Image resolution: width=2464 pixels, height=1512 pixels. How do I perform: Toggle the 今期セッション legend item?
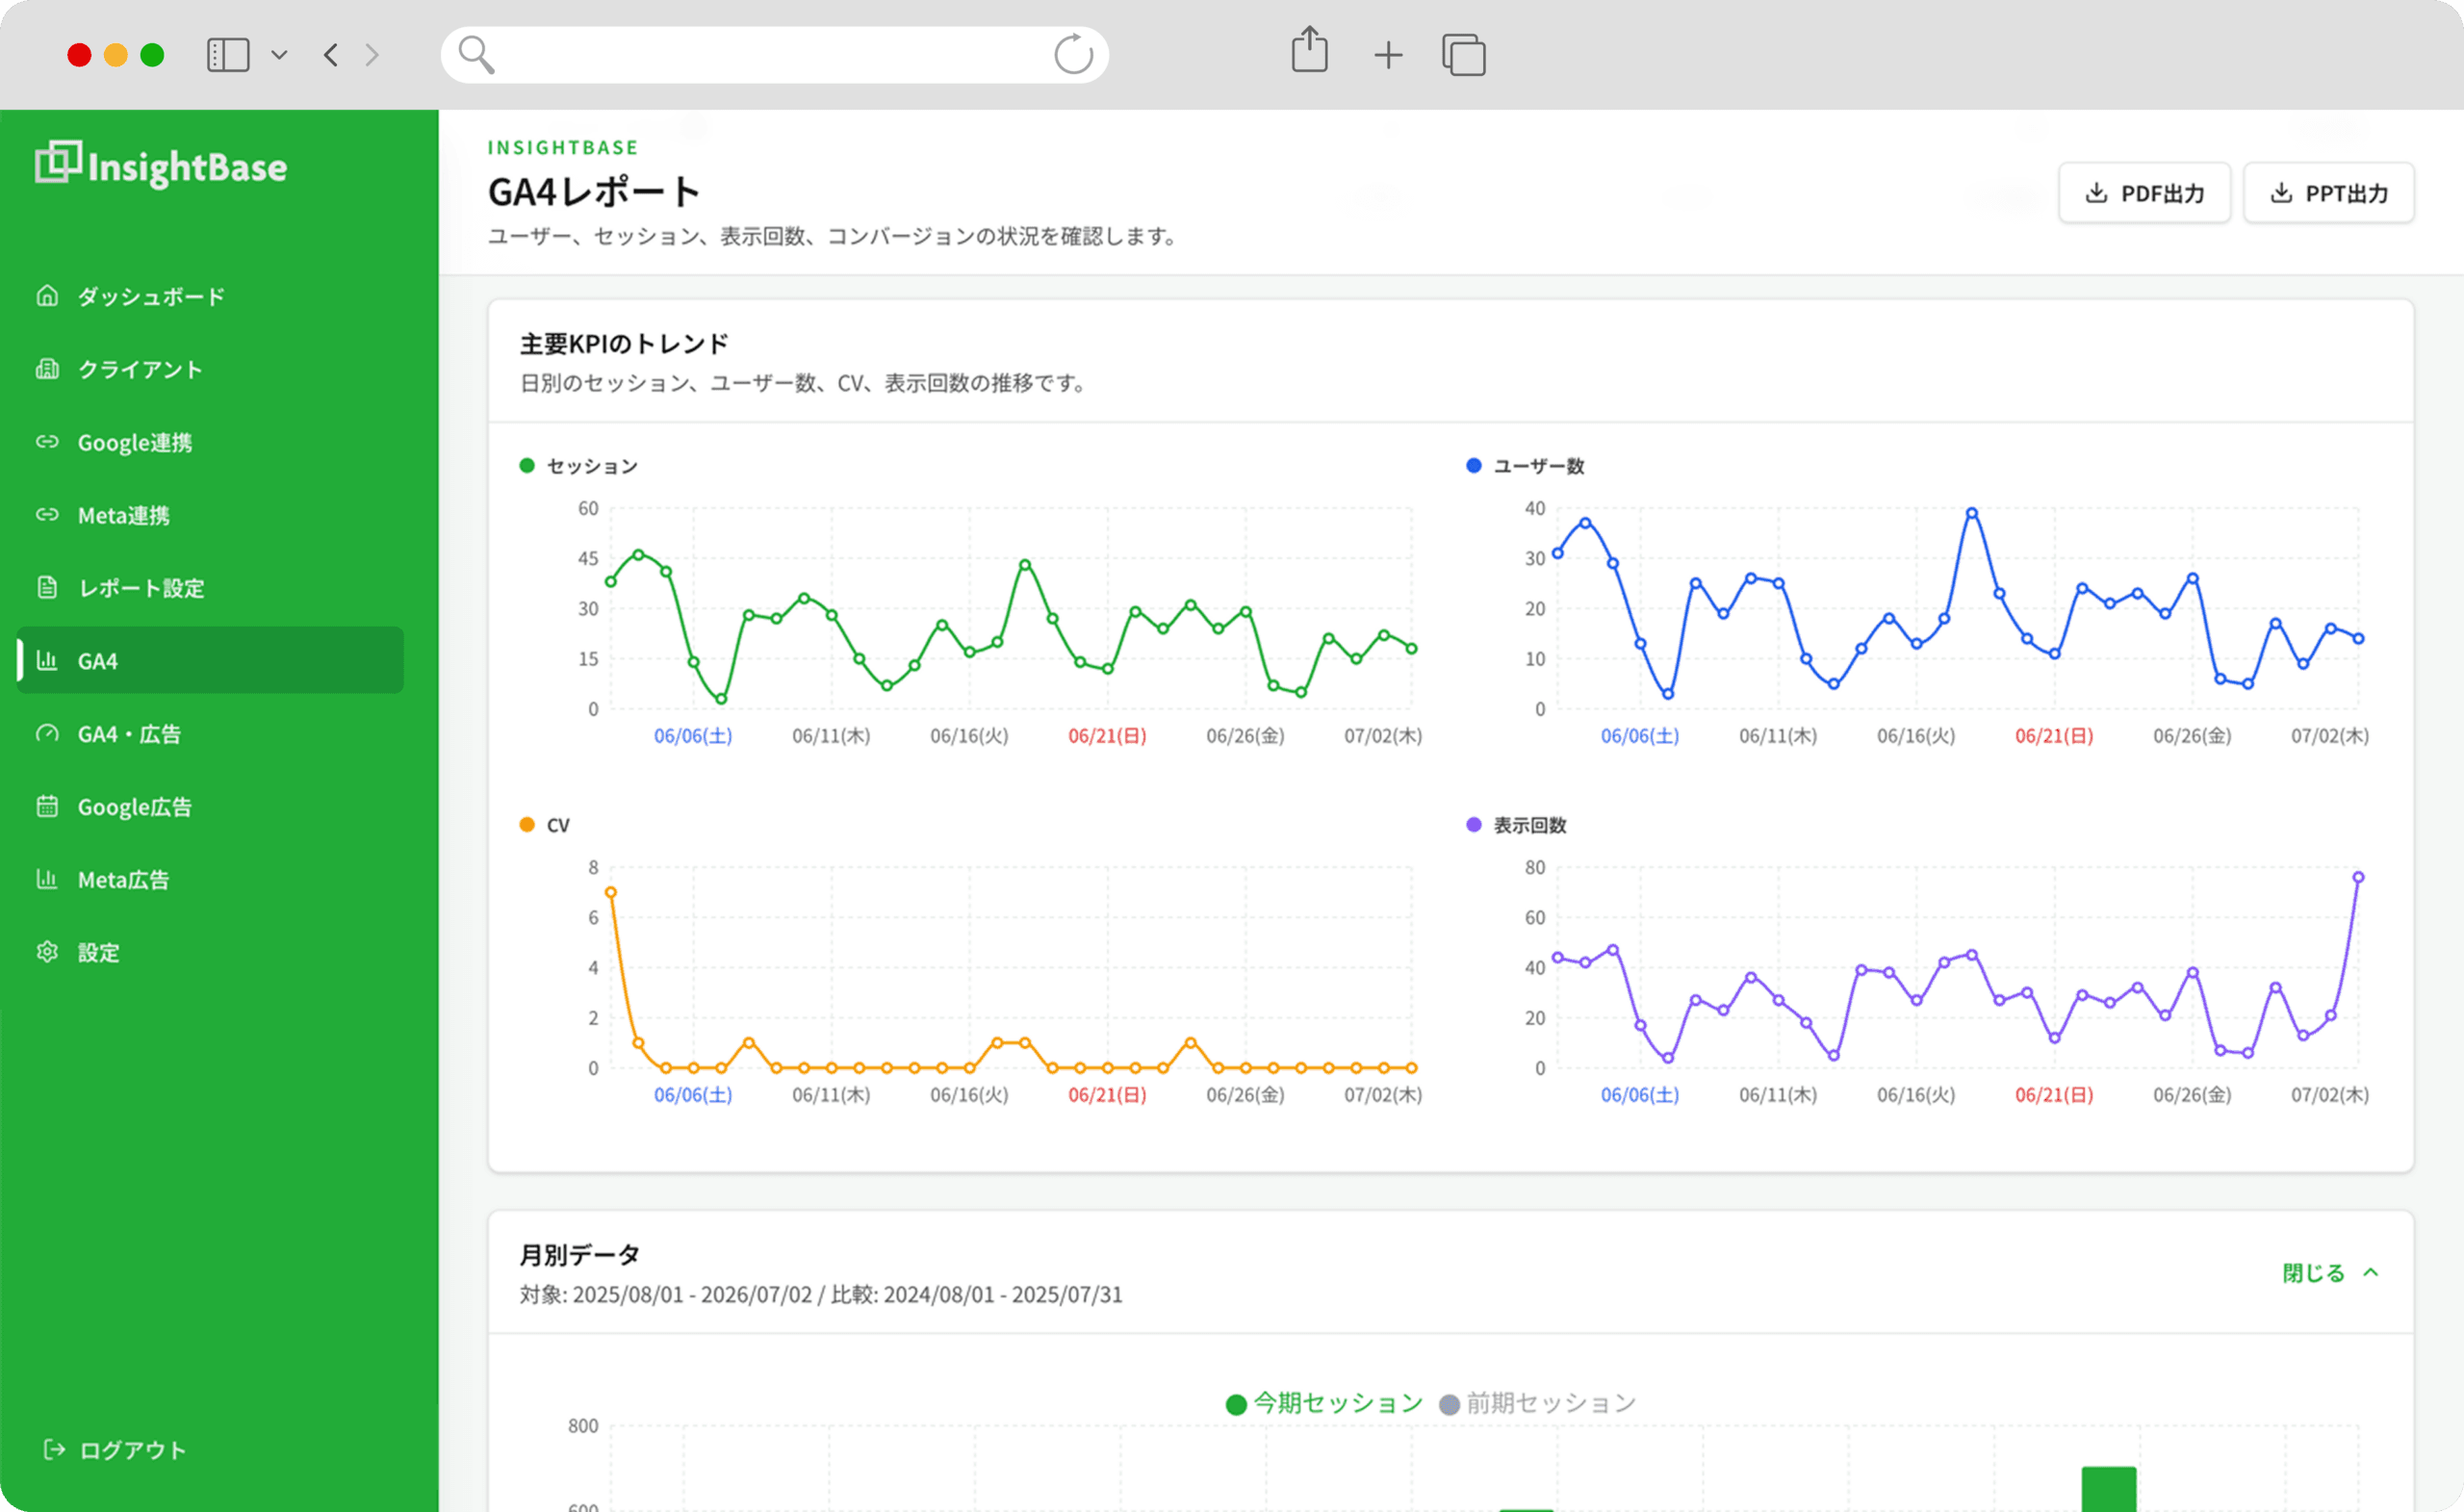tap(1324, 1404)
